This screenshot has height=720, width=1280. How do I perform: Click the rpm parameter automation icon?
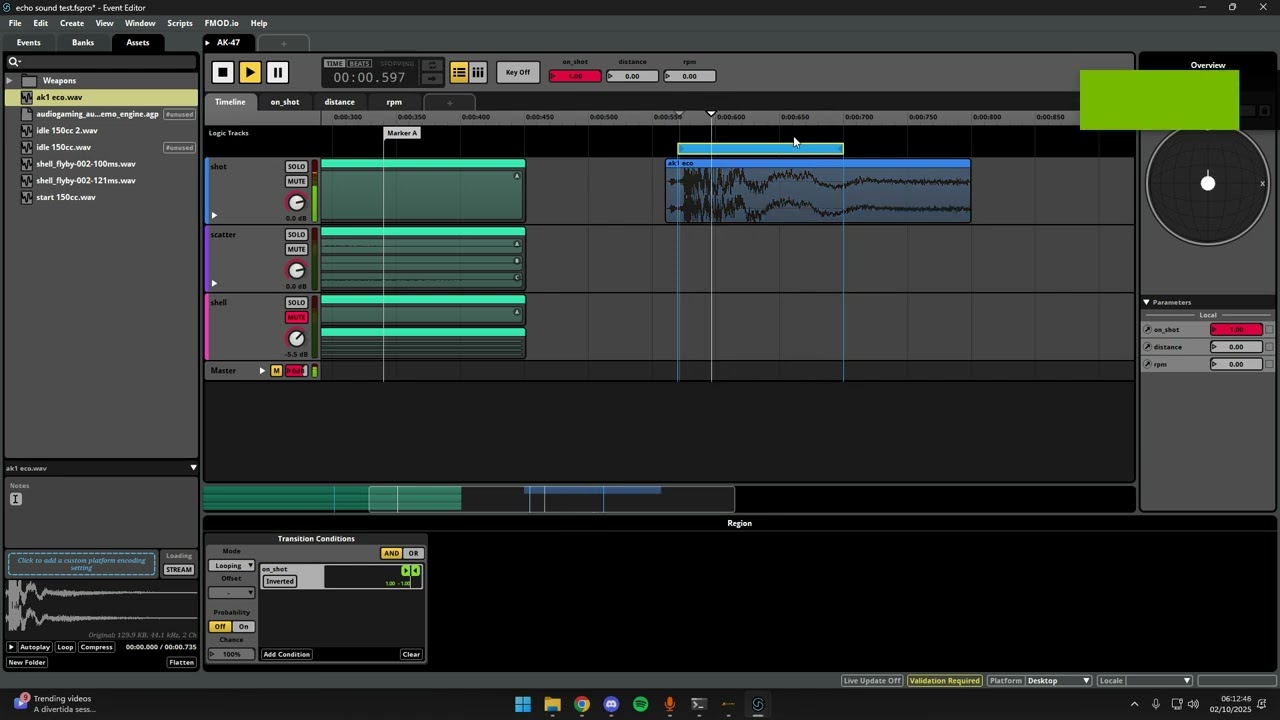click(1148, 364)
